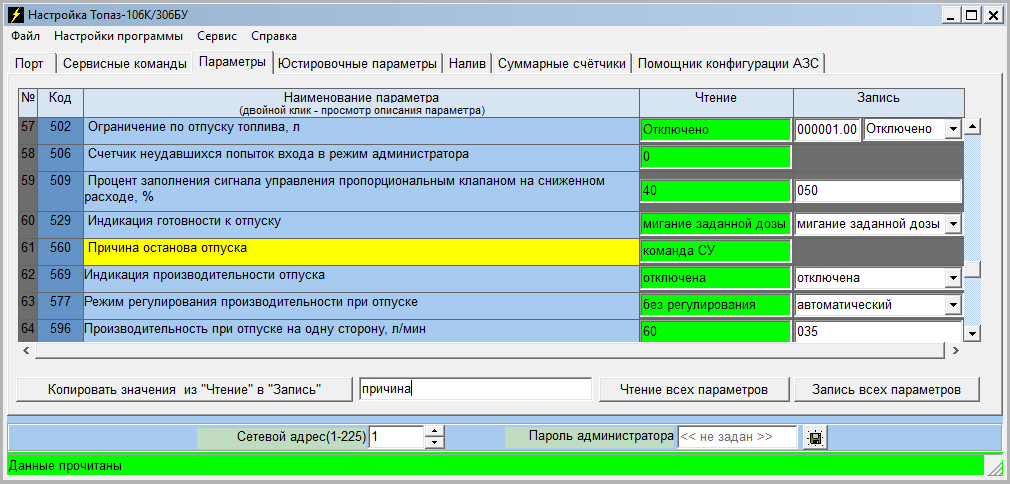Screen dimensions: 1010x484
Task: Click the Сетевой адрес input field
Action: [396, 437]
